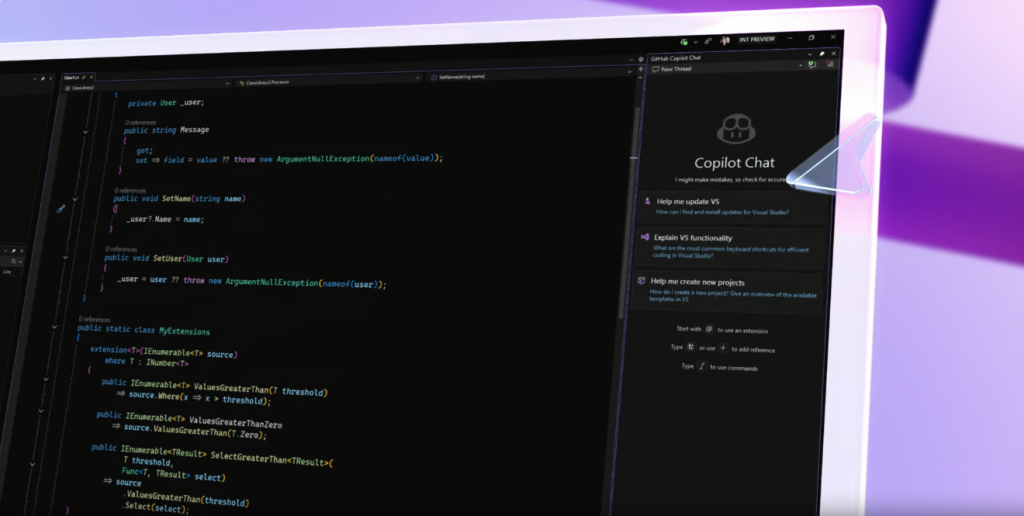Click the / commands hint icon

(701, 367)
